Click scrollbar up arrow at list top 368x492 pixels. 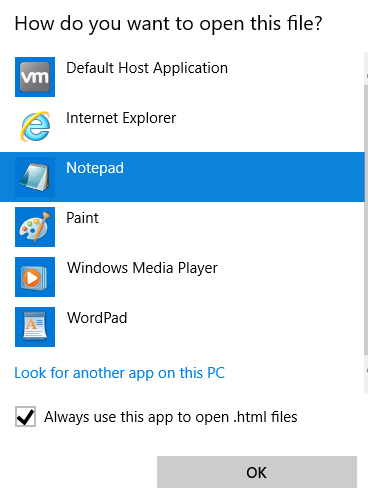pos(366,76)
